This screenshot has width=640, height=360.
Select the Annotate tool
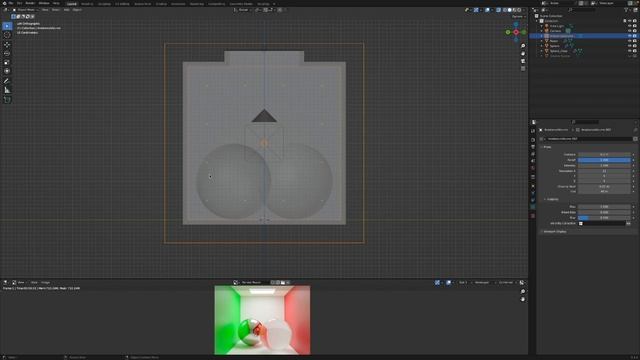coord(7,81)
